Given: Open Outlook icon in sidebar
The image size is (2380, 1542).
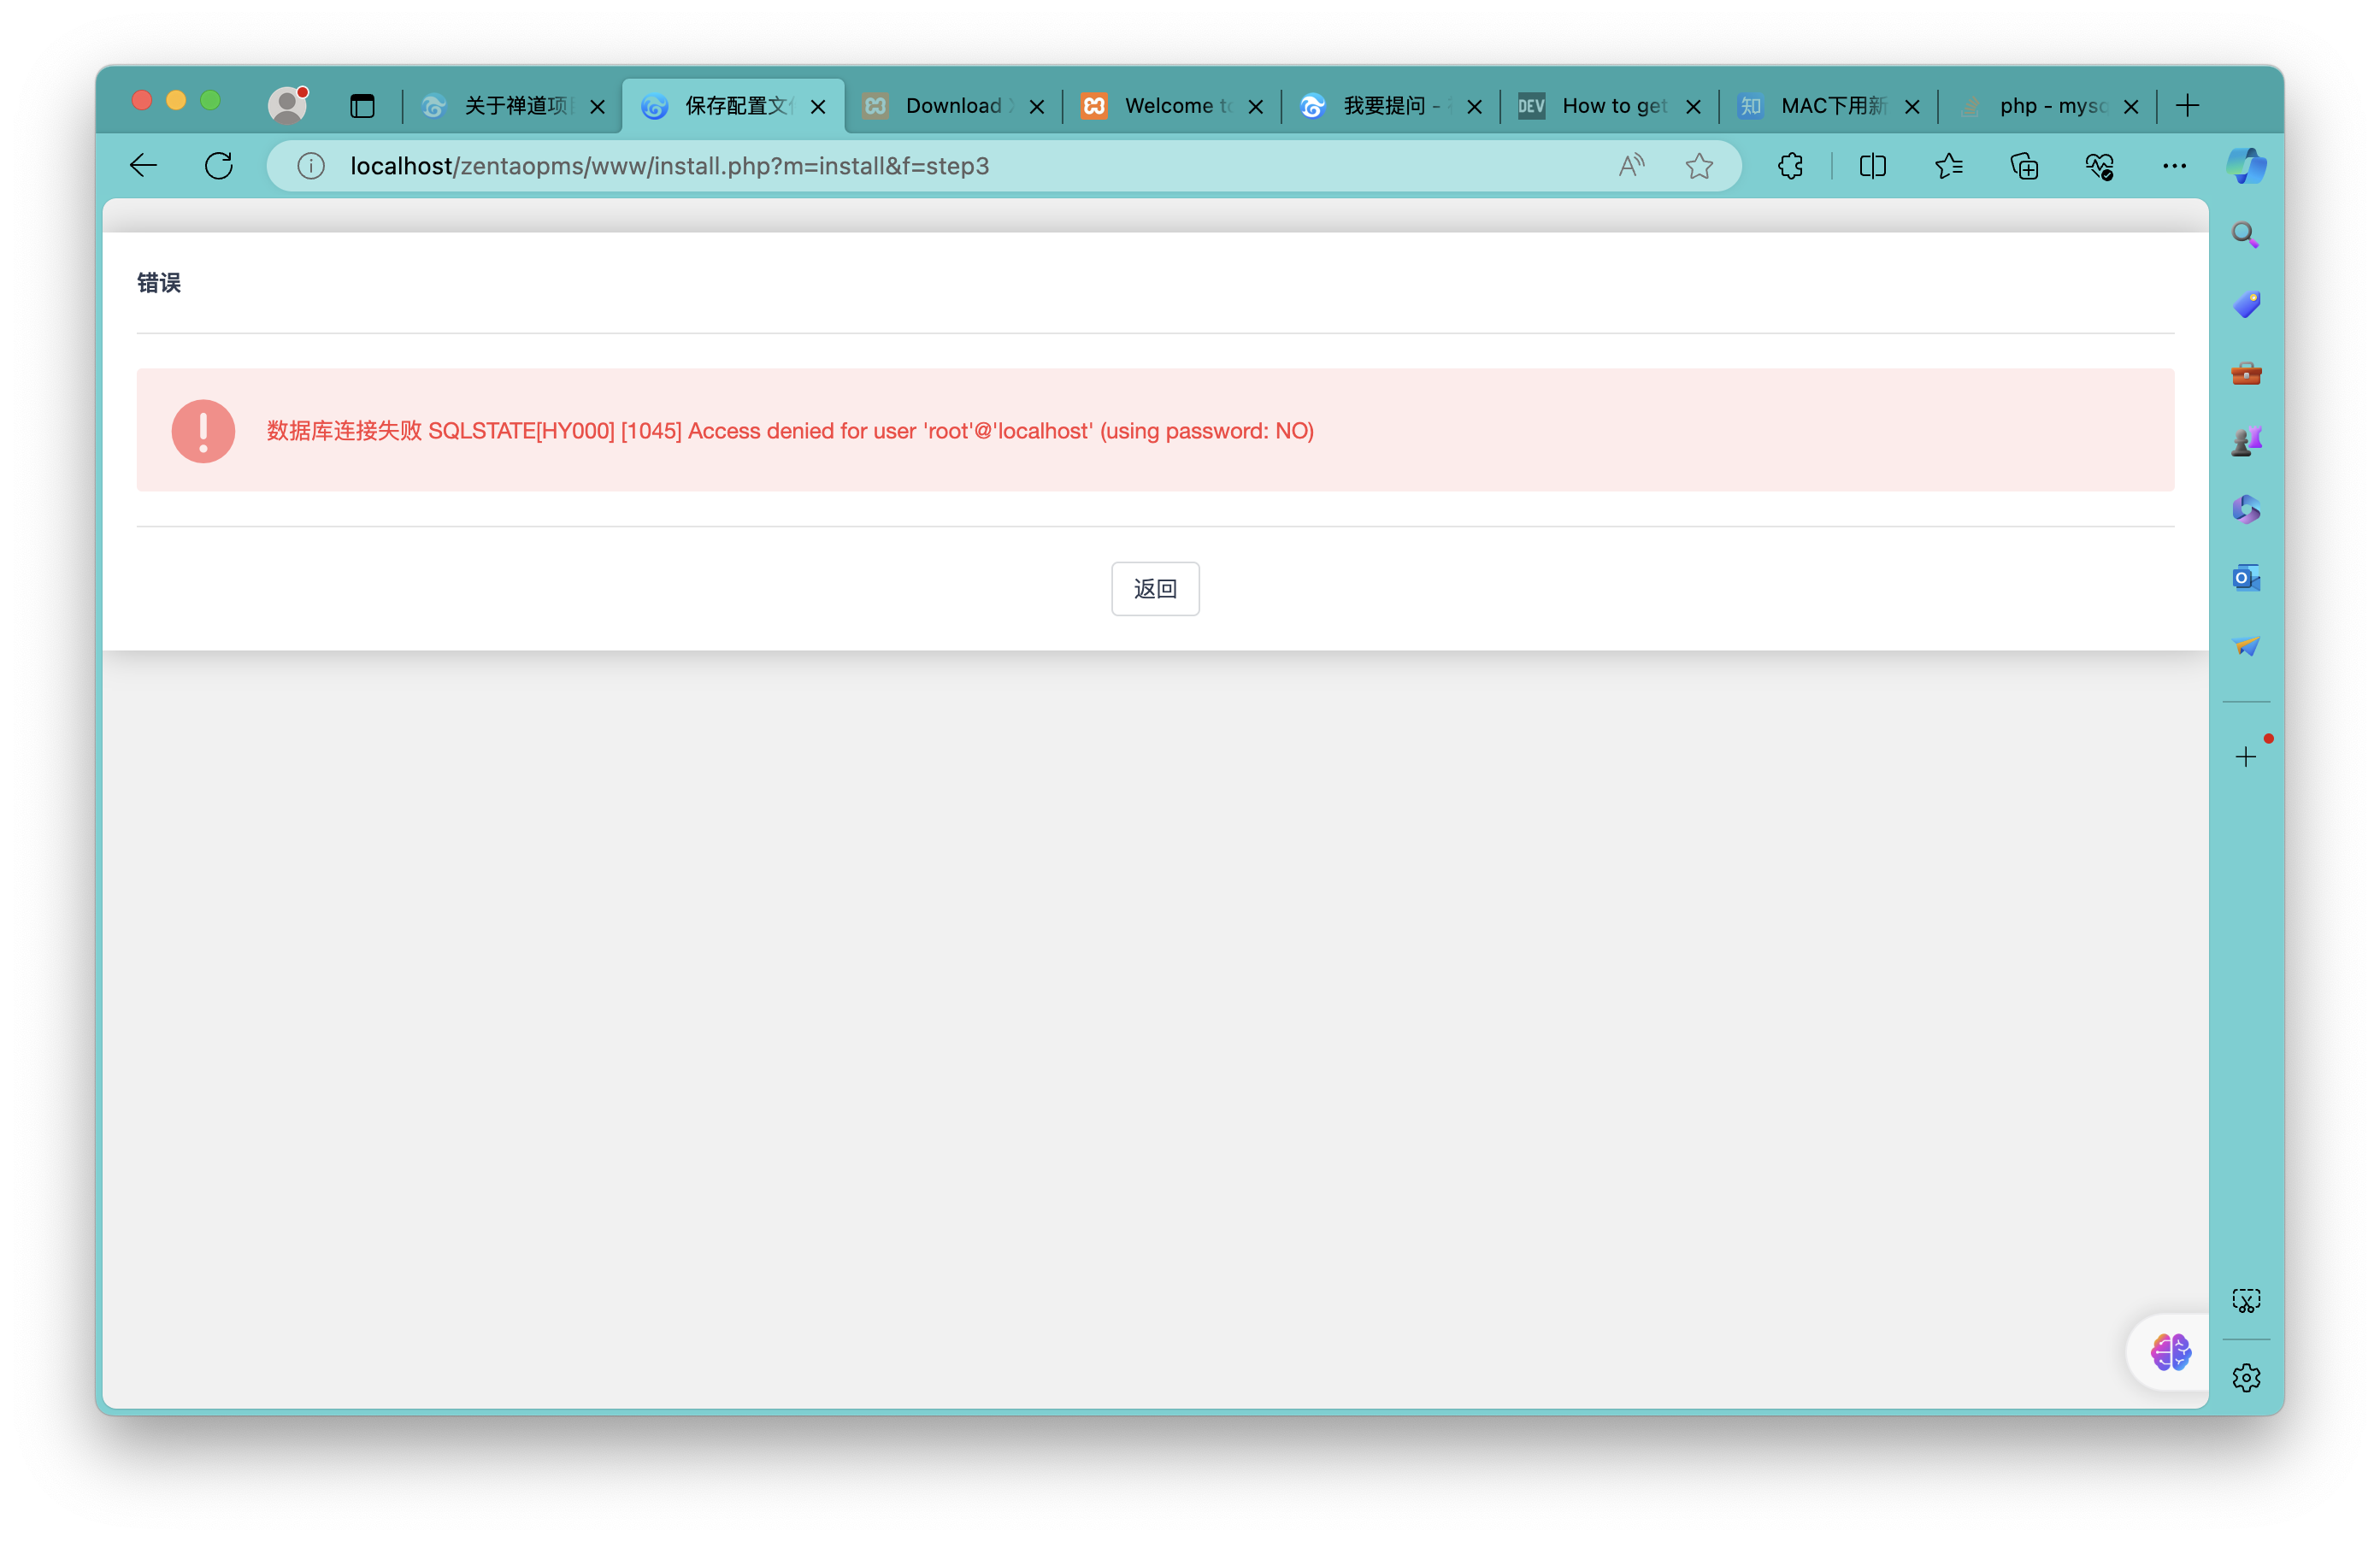Looking at the screenshot, I should pos(2245,578).
